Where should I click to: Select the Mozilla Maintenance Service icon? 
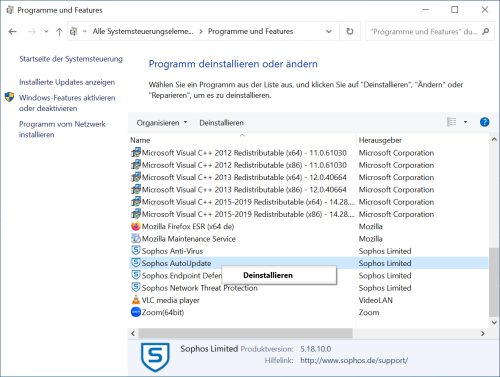coord(136,239)
